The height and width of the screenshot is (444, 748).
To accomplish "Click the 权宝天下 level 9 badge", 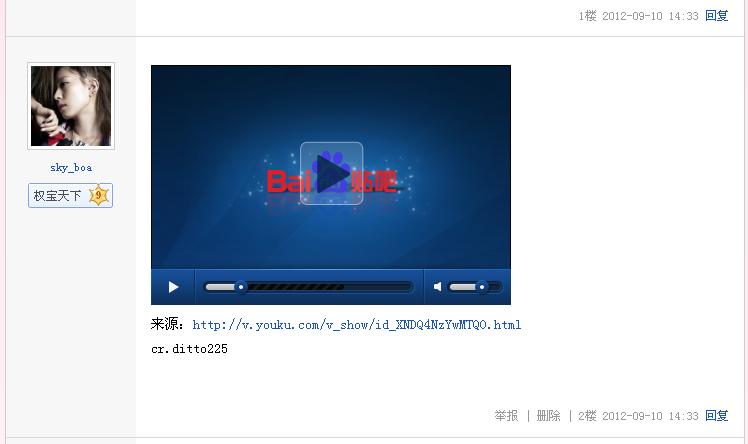I will pyautogui.click(x=71, y=196).
